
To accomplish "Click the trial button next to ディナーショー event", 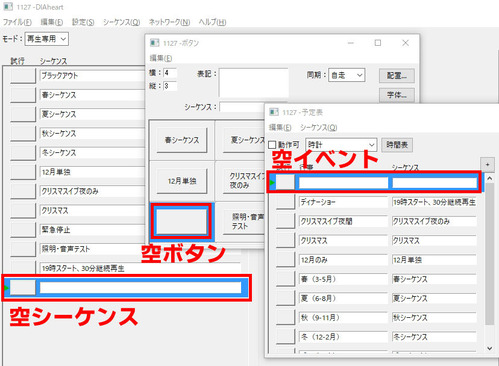I will coord(286,202).
